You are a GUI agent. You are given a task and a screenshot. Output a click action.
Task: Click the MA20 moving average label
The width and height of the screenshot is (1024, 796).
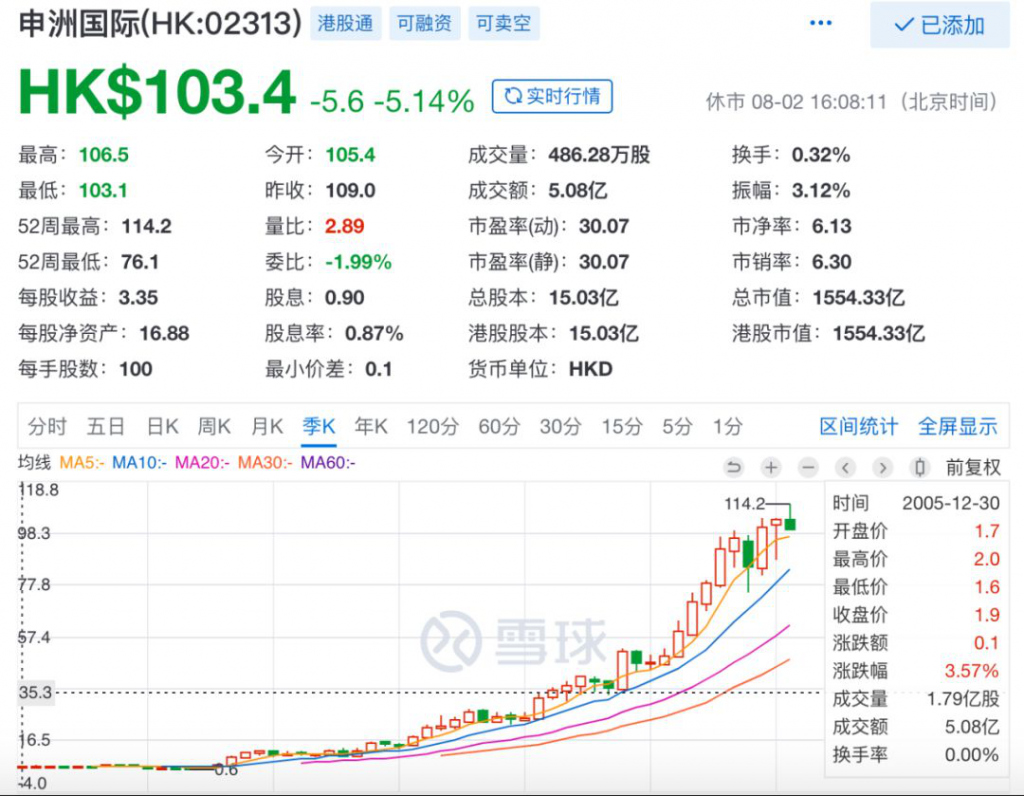pyautogui.click(x=202, y=463)
